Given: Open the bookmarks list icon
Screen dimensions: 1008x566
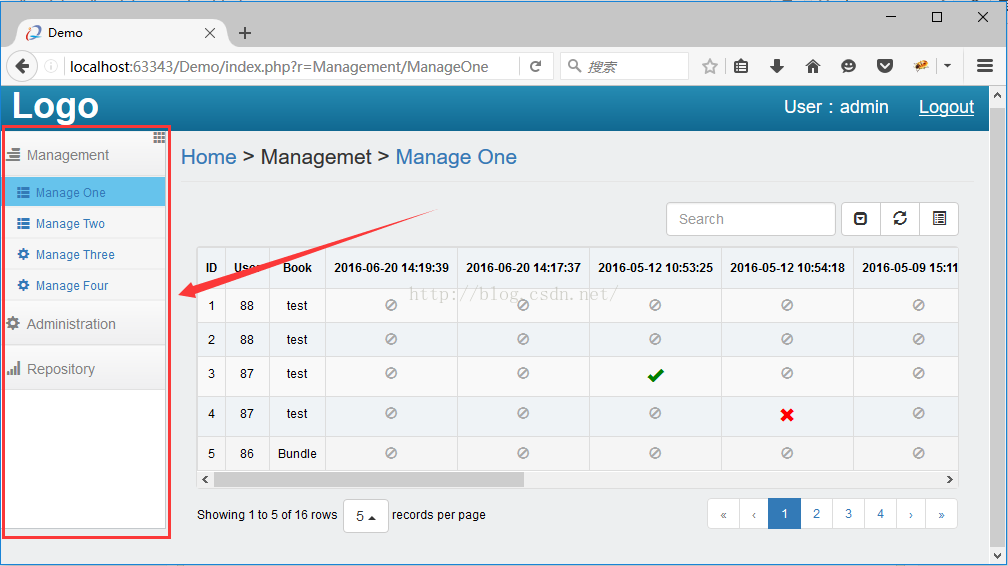Looking at the screenshot, I should (x=741, y=66).
